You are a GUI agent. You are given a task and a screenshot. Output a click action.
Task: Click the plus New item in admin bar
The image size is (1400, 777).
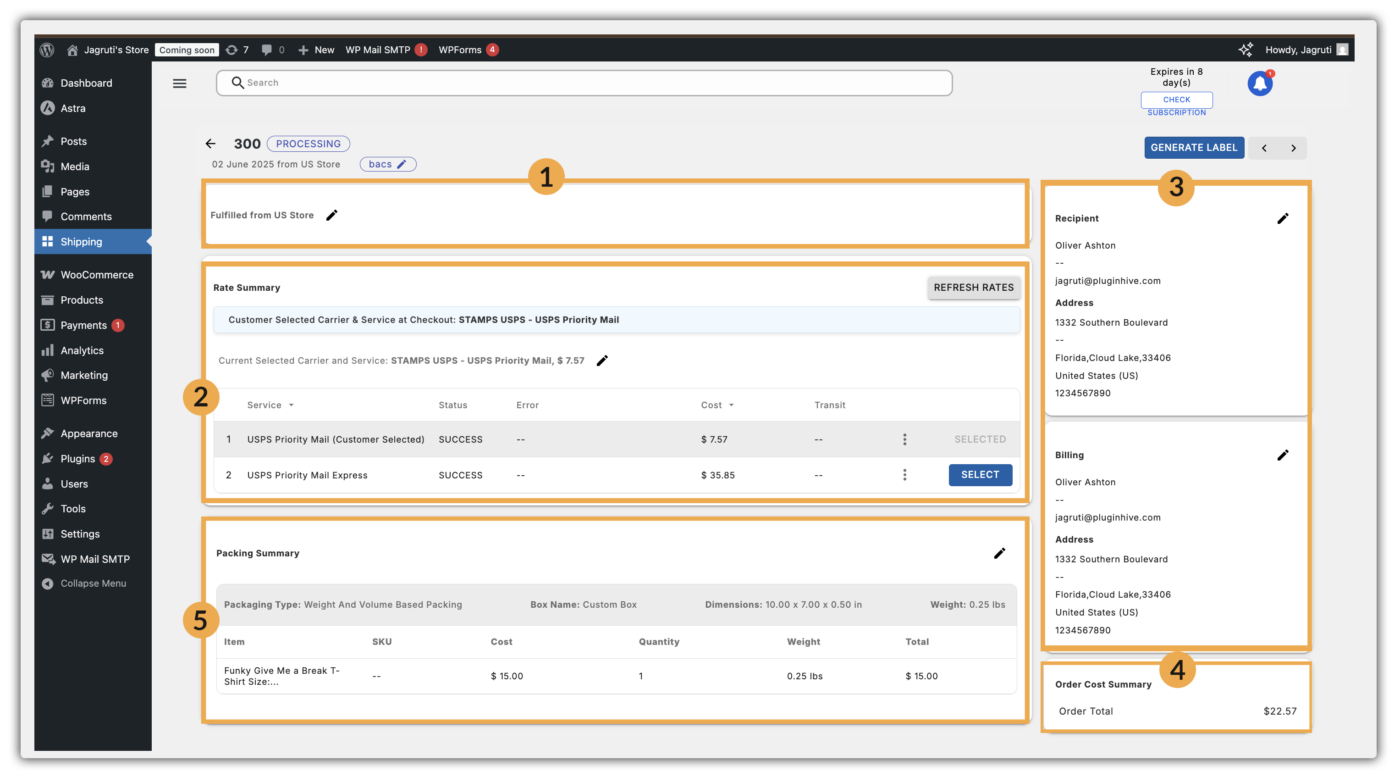coord(316,50)
